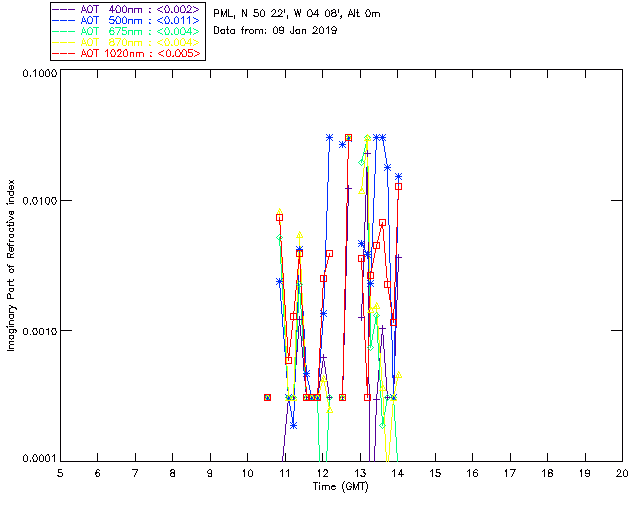Click the 0.0100 y-axis tick label

pos(39,201)
